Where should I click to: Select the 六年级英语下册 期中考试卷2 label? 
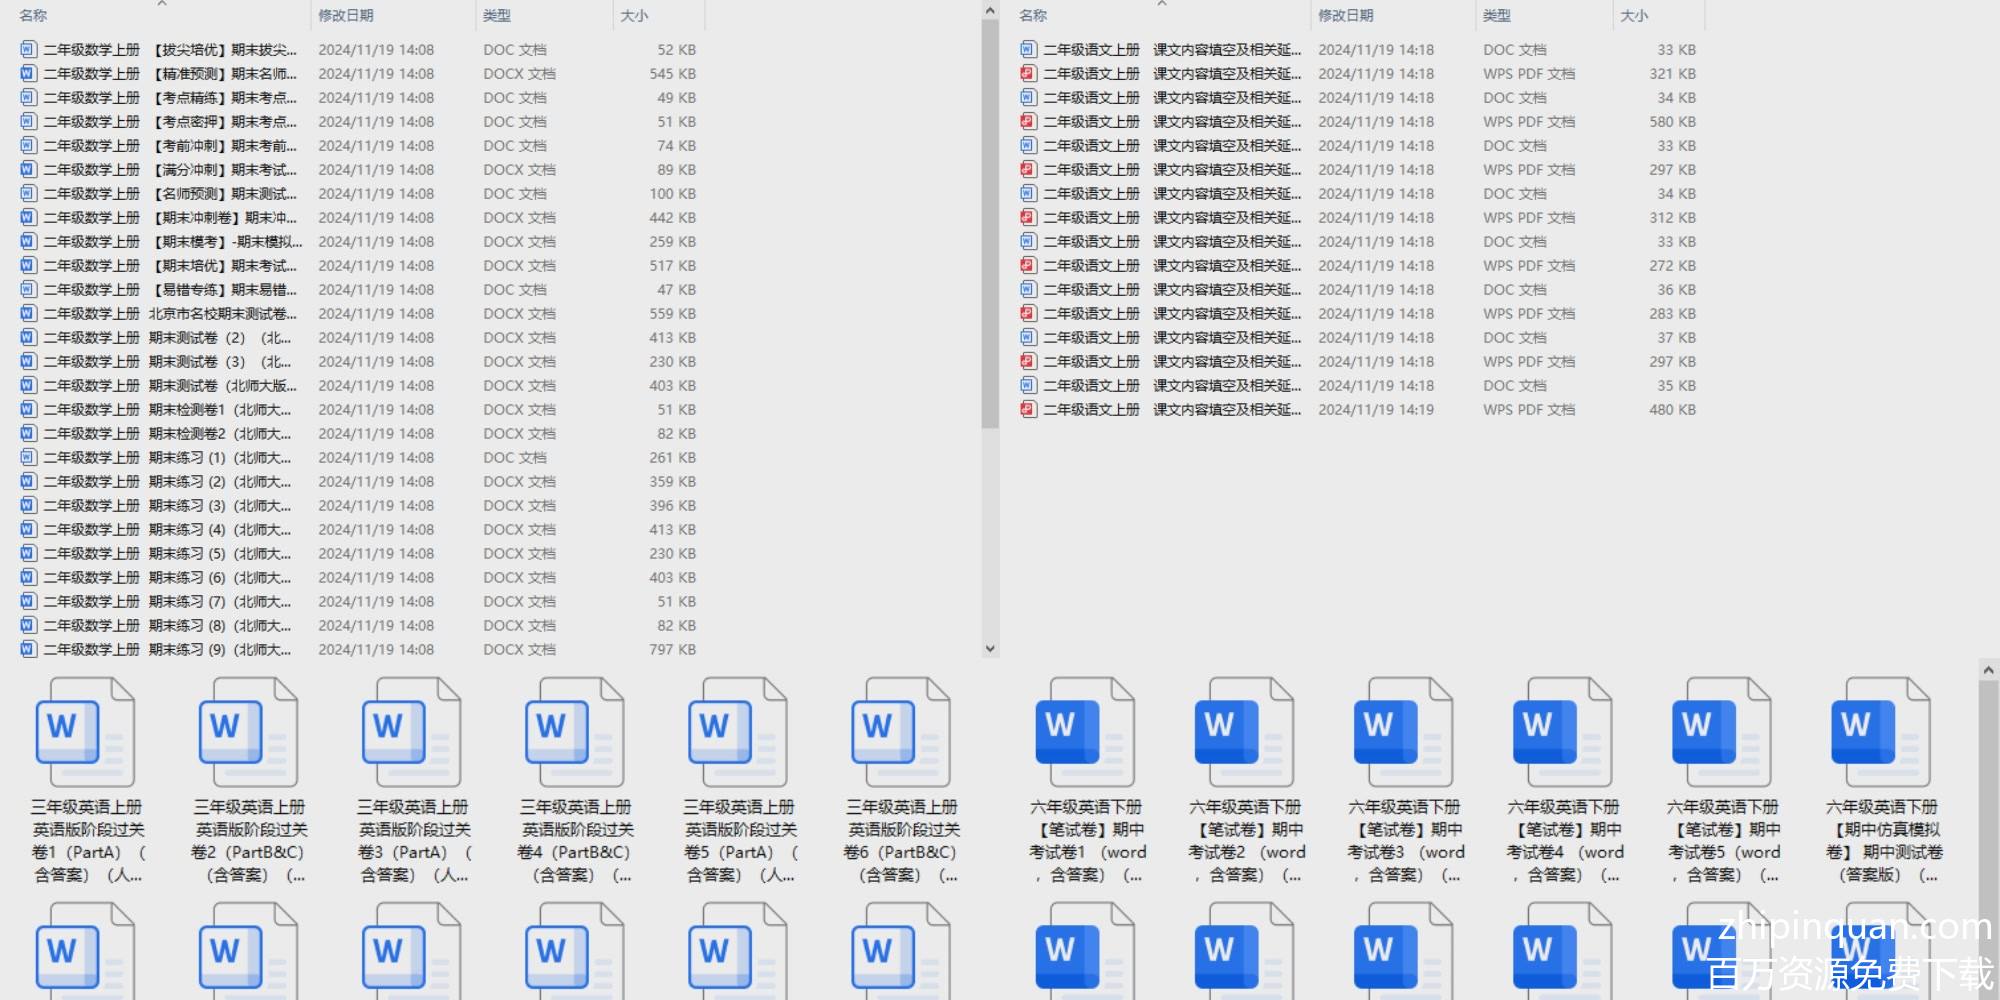point(1246,841)
